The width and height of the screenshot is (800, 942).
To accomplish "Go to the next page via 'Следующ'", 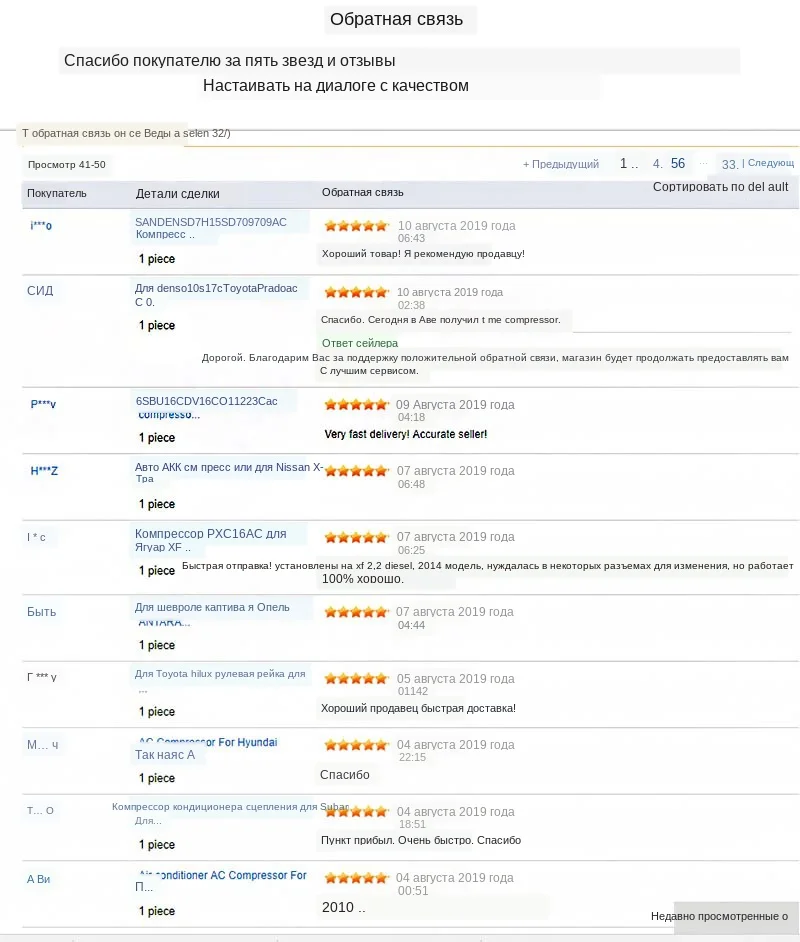I will pyautogui.click(x=770, y=163).
